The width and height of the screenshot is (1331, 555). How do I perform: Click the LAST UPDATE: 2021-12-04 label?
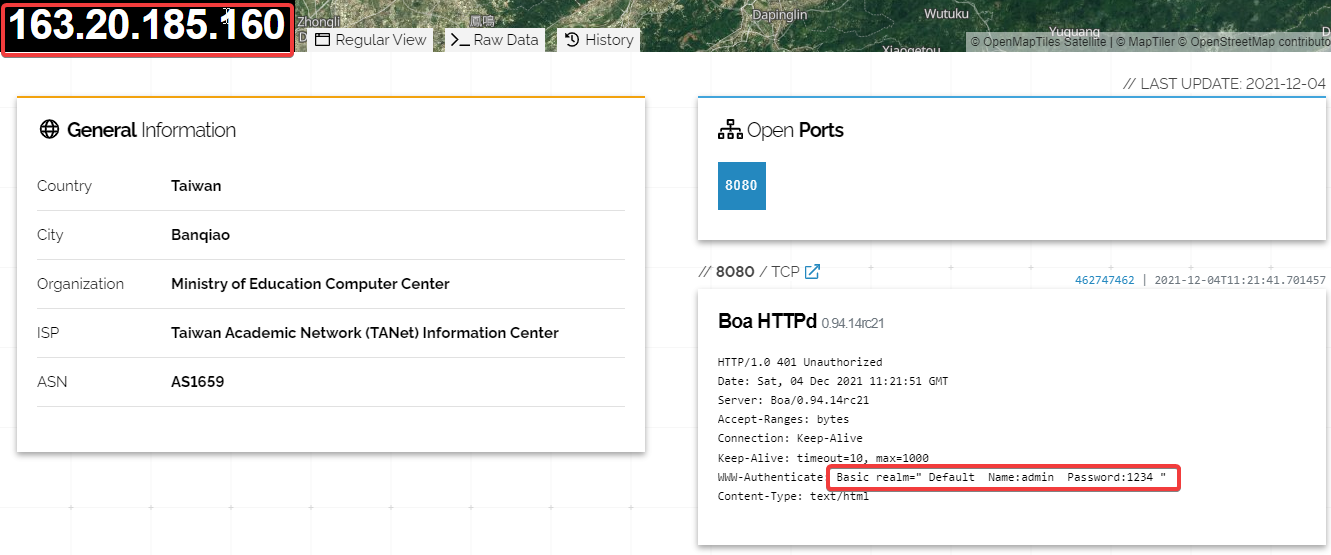click(x=1224, y=84)
